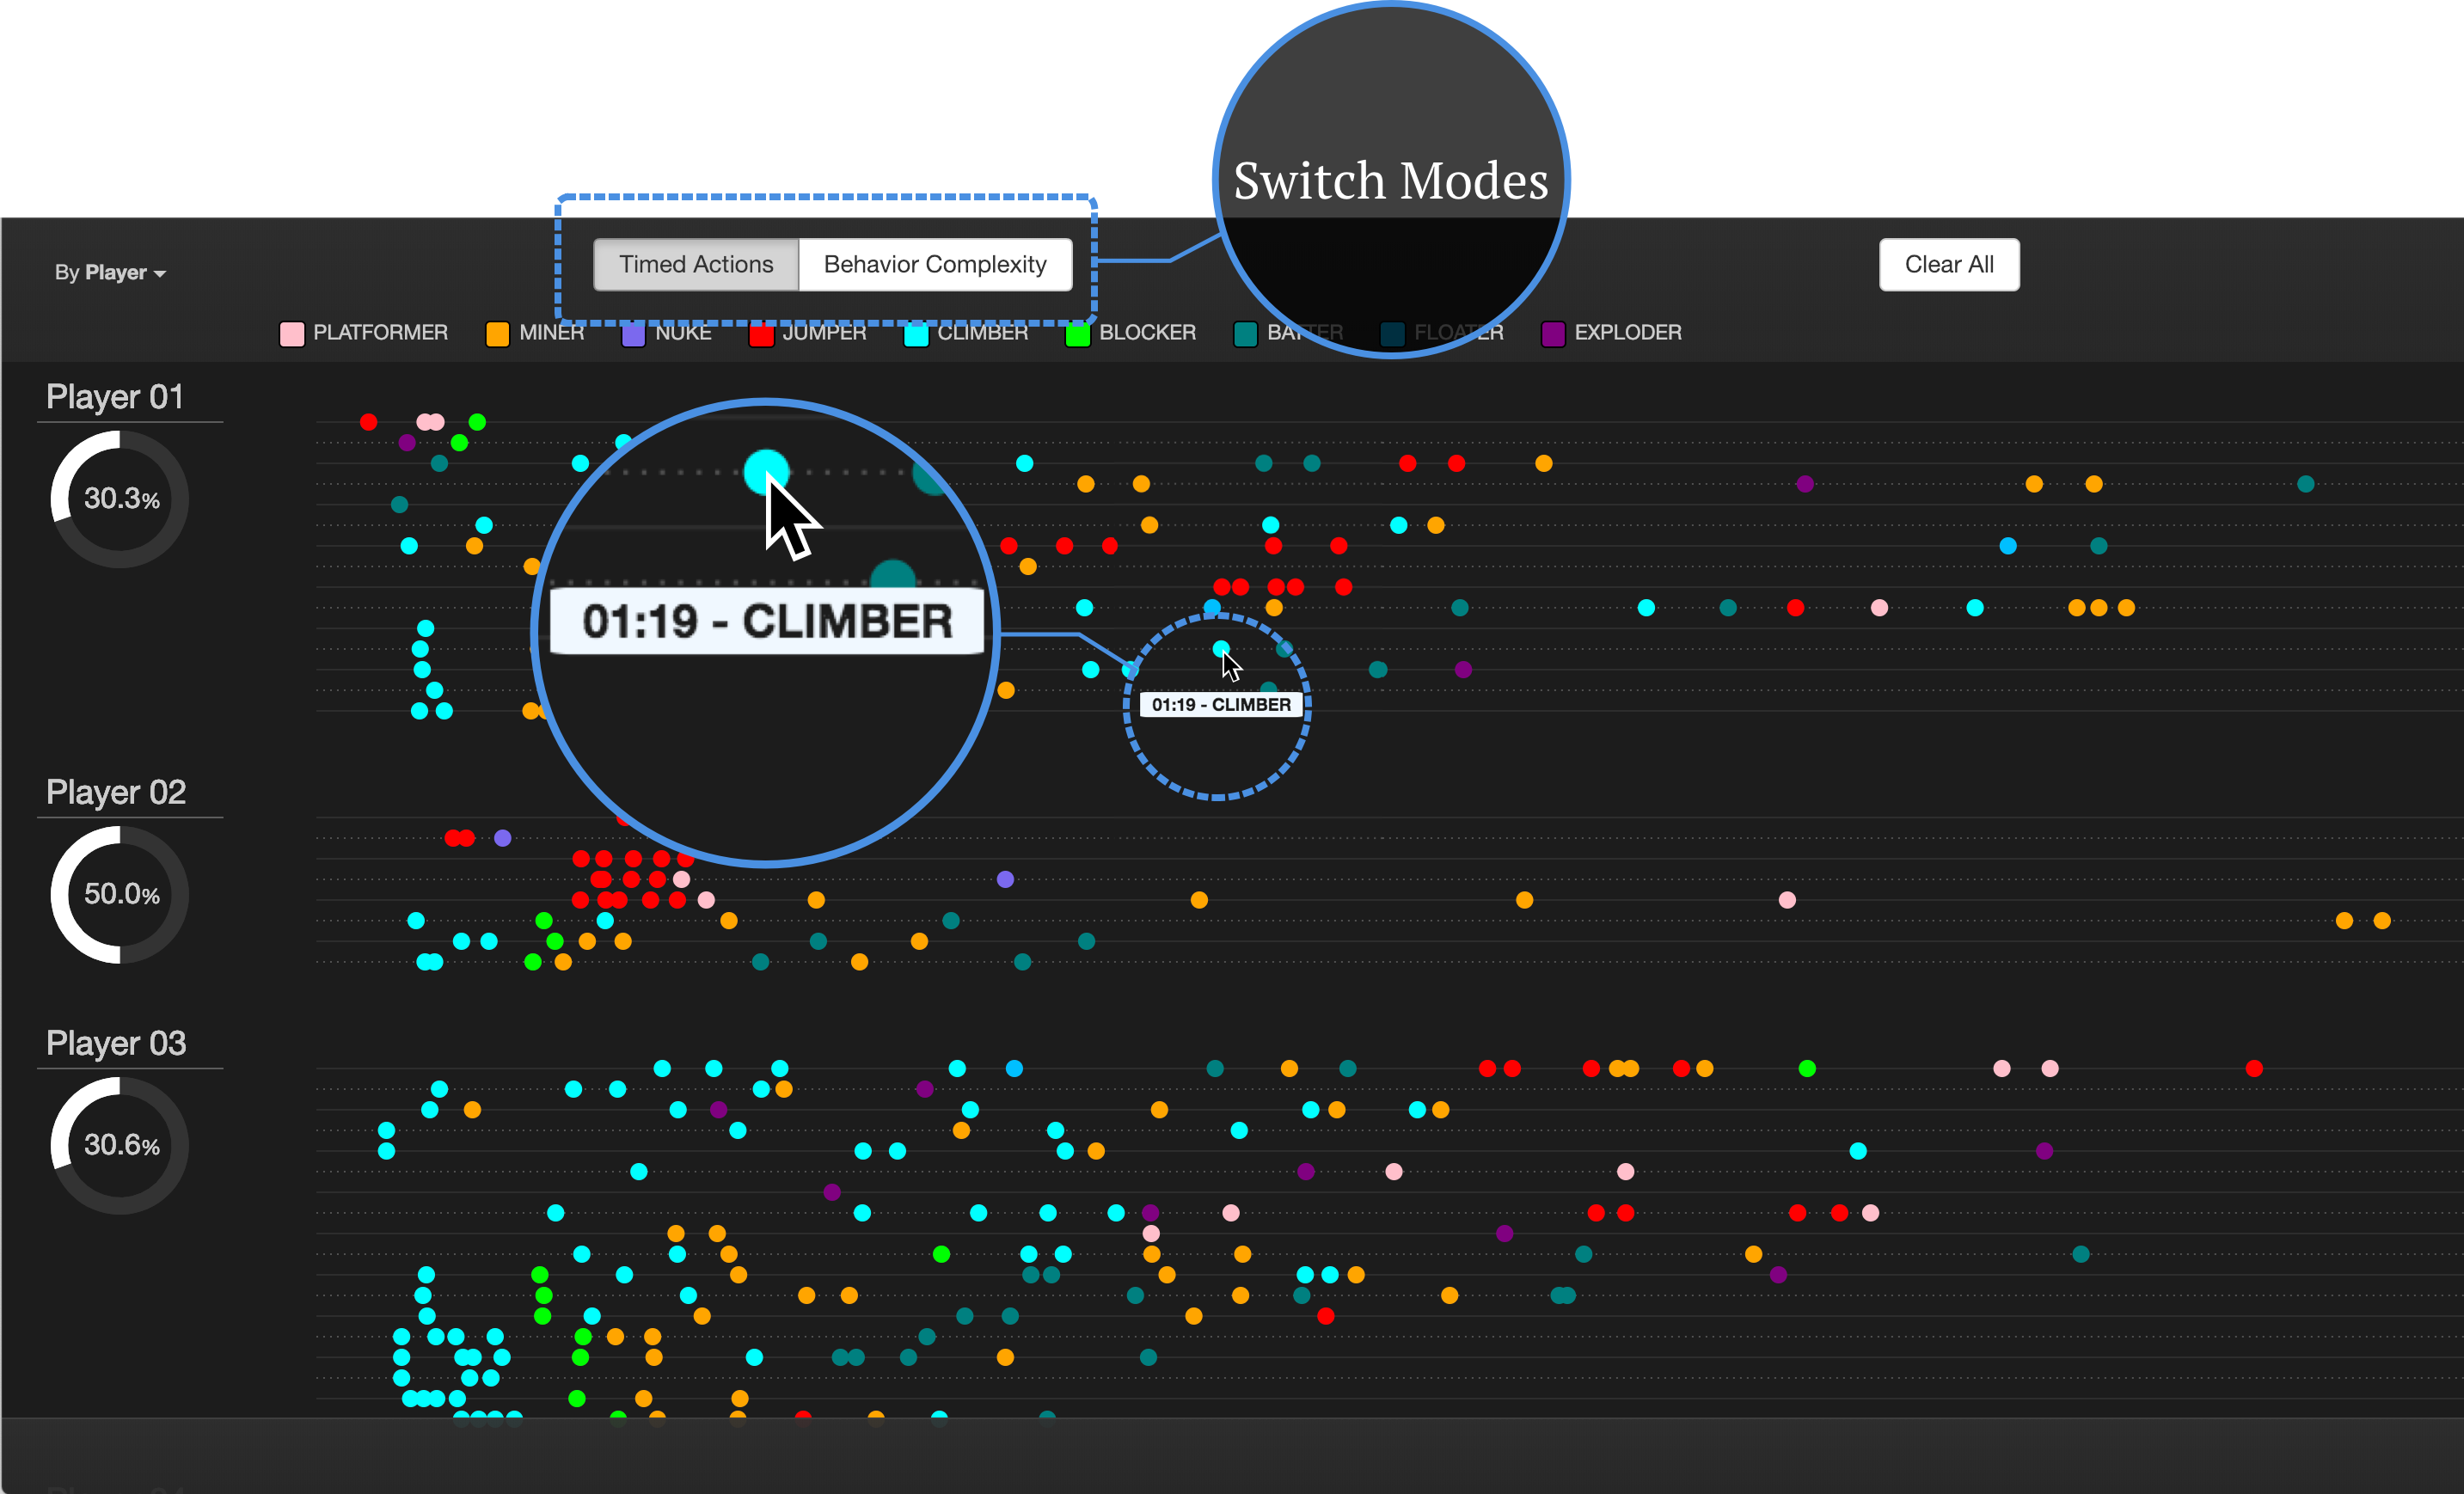Select the rightmost orange miner dot in Player 02
The height and width of the screenshot is (1494, 2464).
tap(2382, 920)
